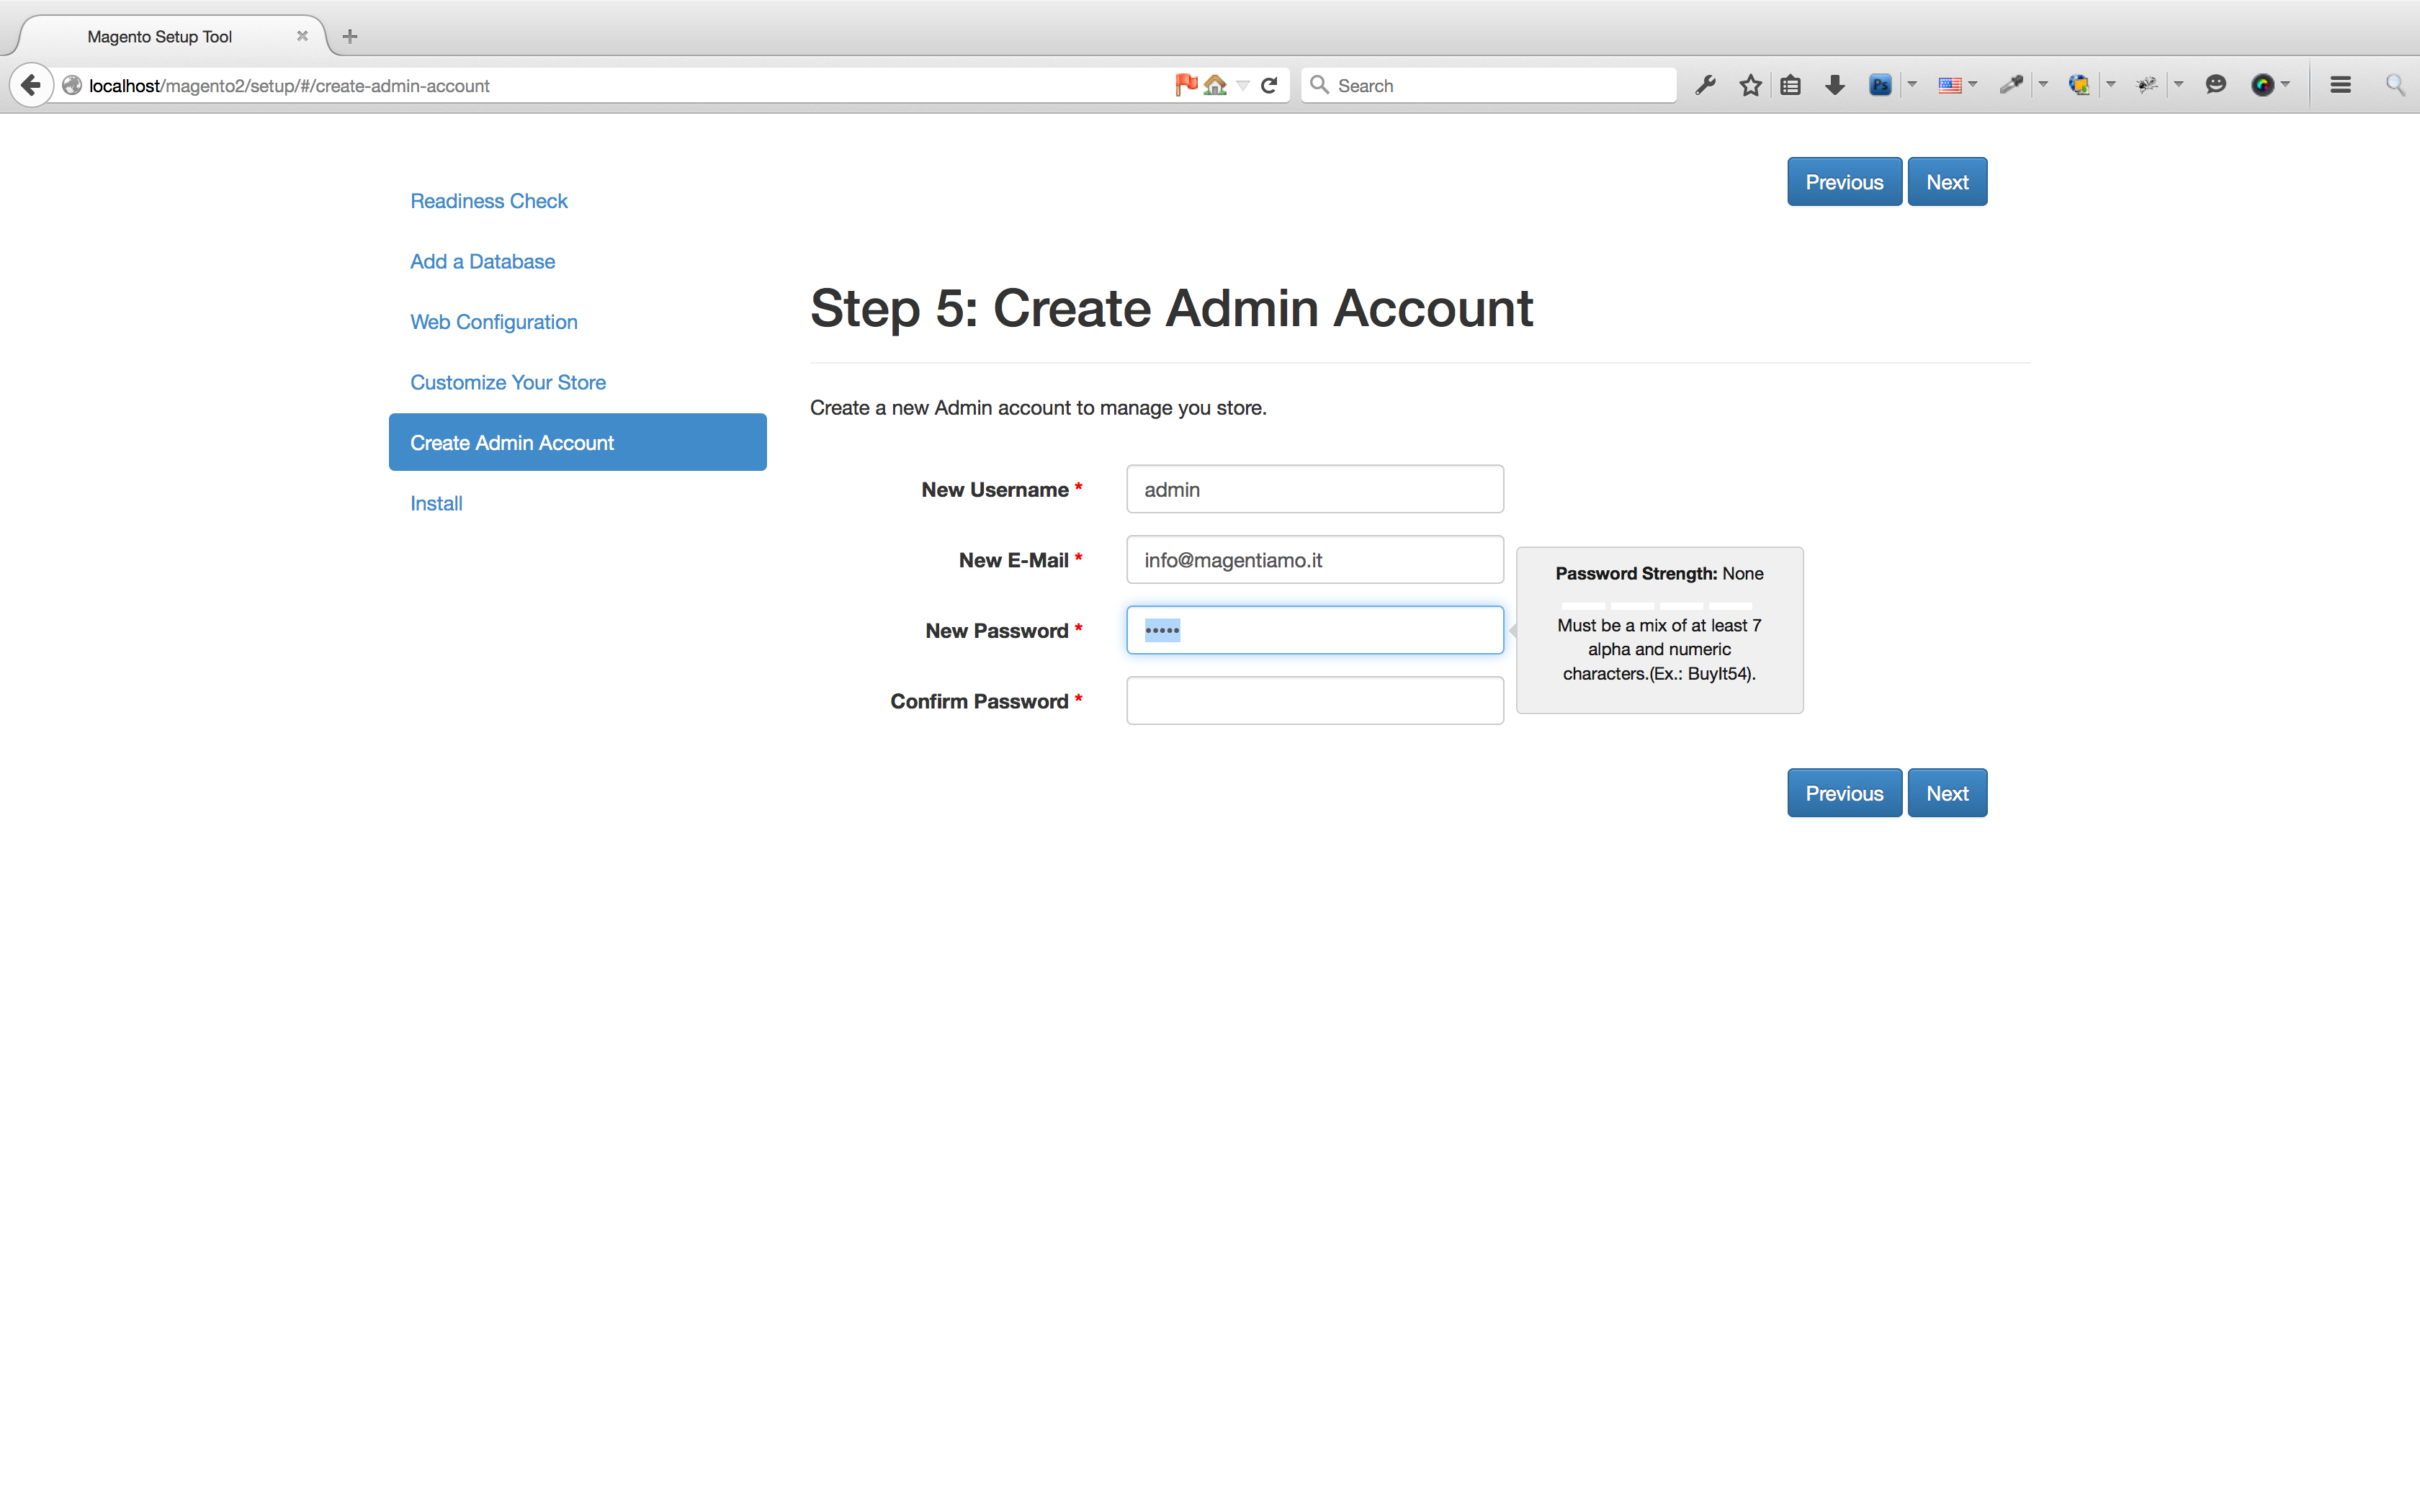Screen dimensions: 2420x1512
Task: Open a new tab with plus button
Action: (349, 37)
